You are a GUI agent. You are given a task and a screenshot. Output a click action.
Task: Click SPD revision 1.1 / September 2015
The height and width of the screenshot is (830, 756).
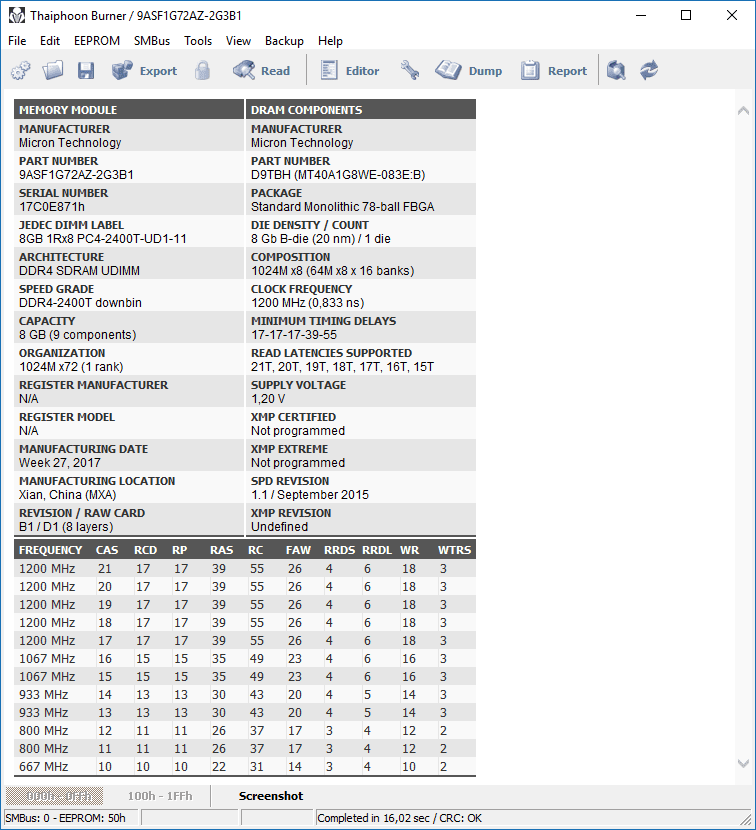[310, 495]
